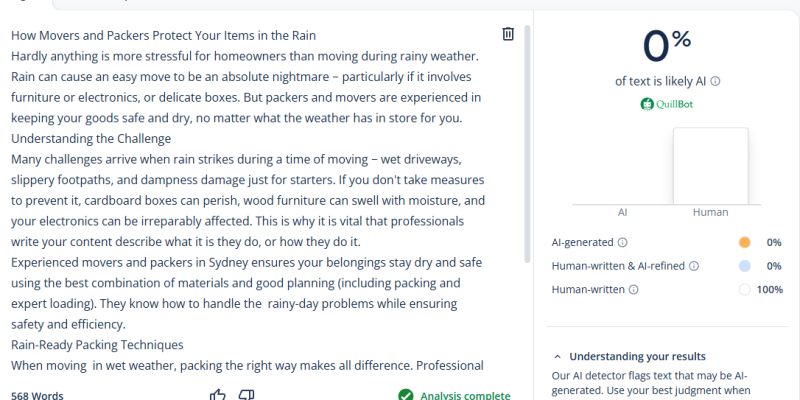This screenshot has height=400, width=800.
Task: Open info icon next to Human-written & AI-refined
Action: [x=694, y=266]
